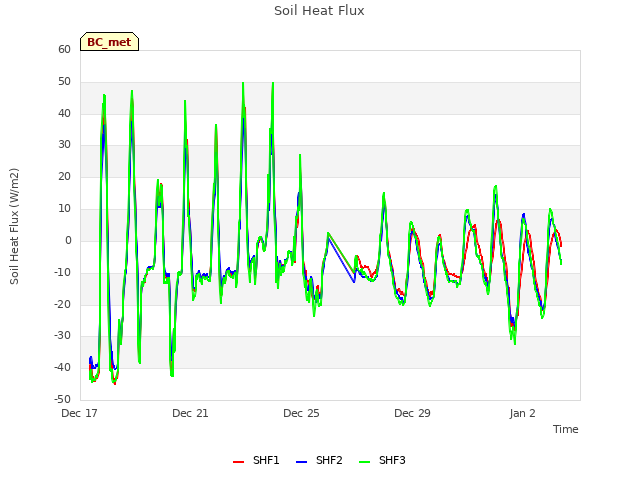Click the blue SHF2 legend color marker
The width and height of the screenshot is (640, 480).
(301, 462)
